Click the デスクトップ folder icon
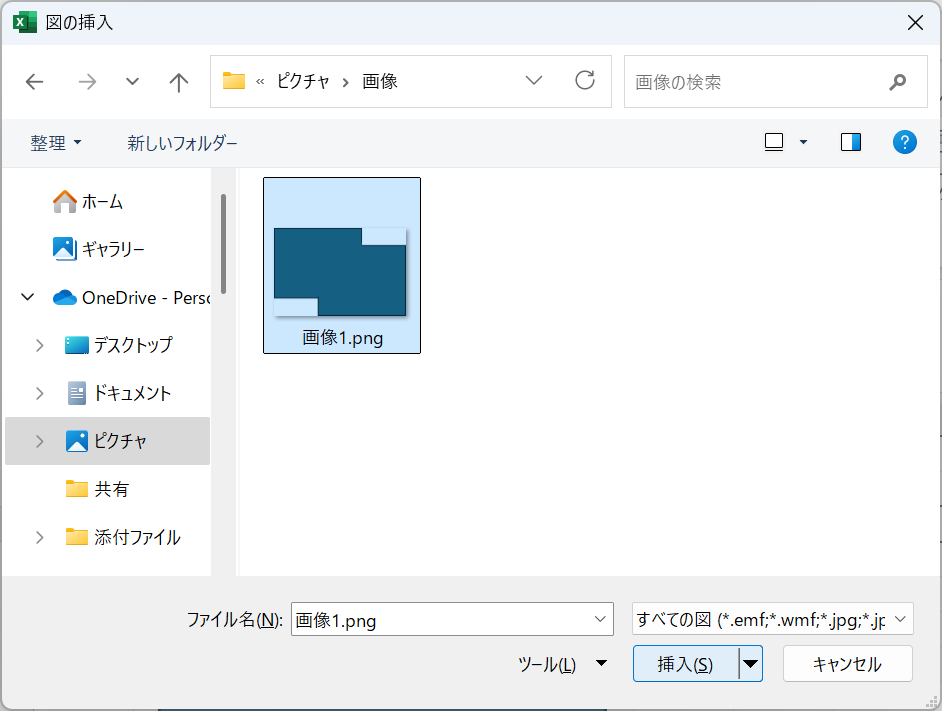942x711 pixels. (76, 345)
